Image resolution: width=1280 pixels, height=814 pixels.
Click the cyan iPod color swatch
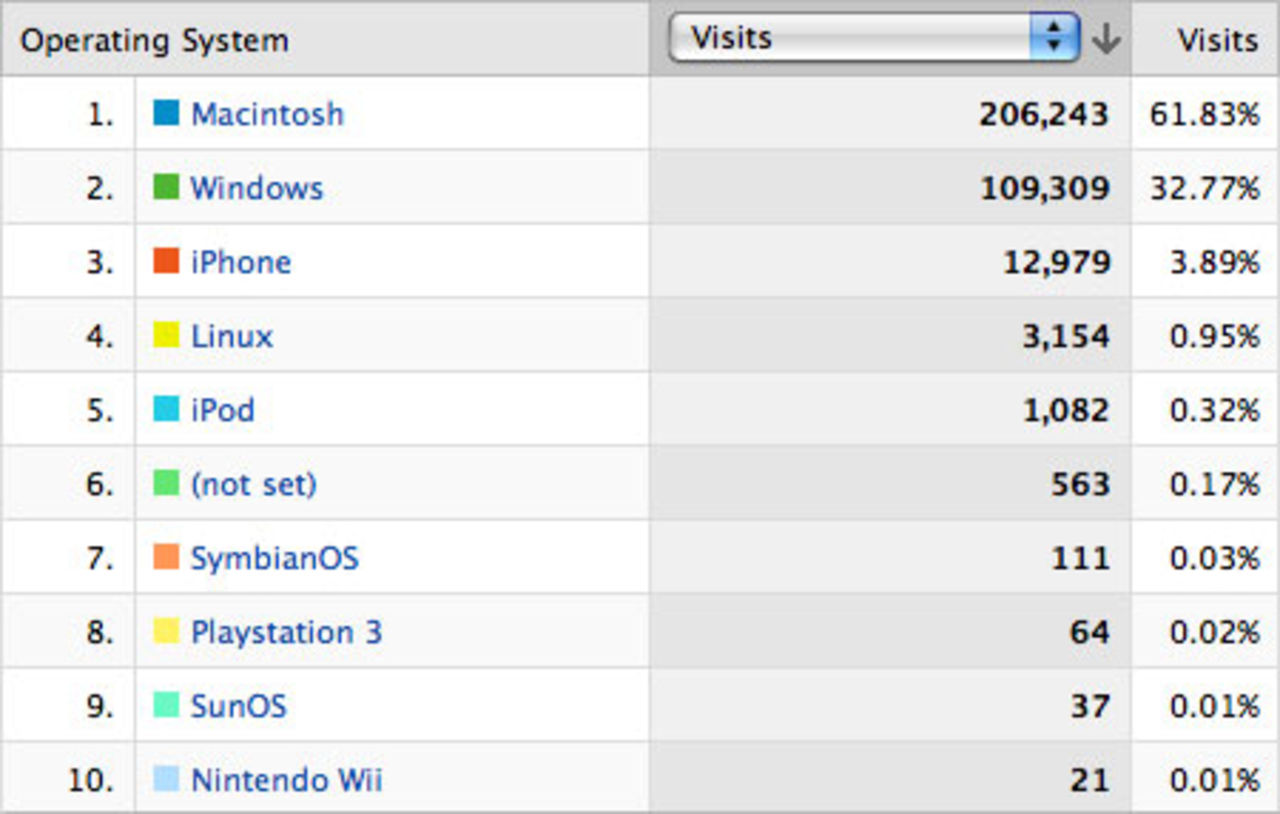tap(166, 409)
